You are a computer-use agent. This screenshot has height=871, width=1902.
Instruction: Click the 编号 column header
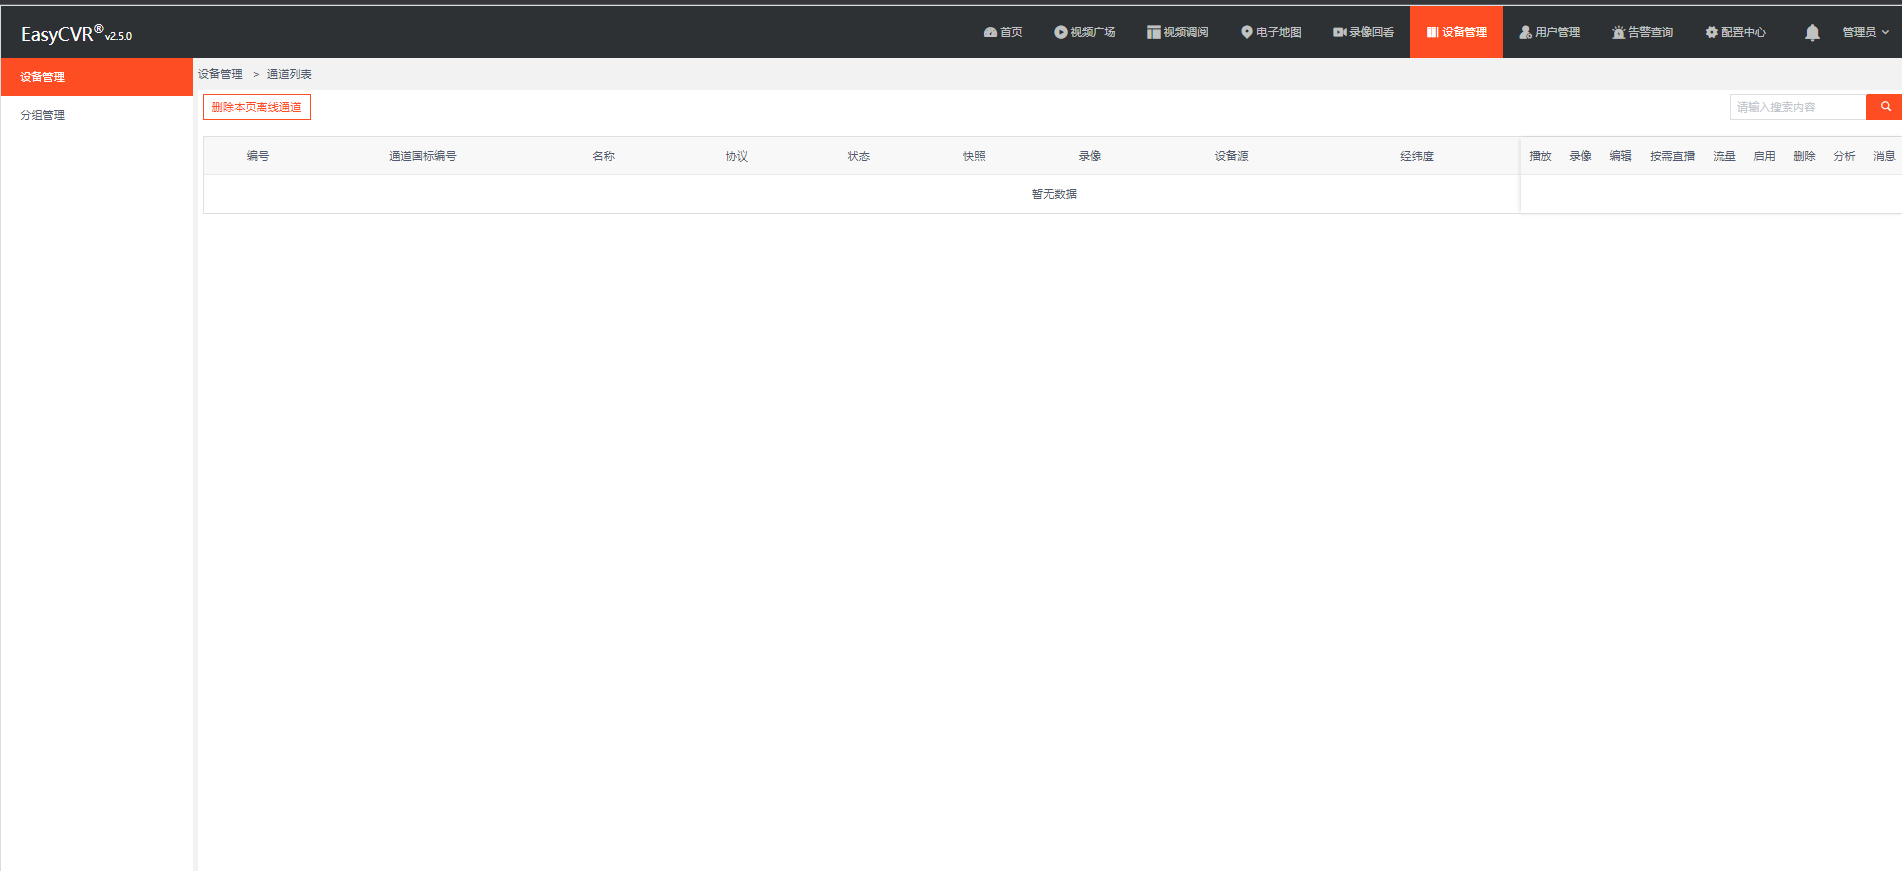[258, 156]
